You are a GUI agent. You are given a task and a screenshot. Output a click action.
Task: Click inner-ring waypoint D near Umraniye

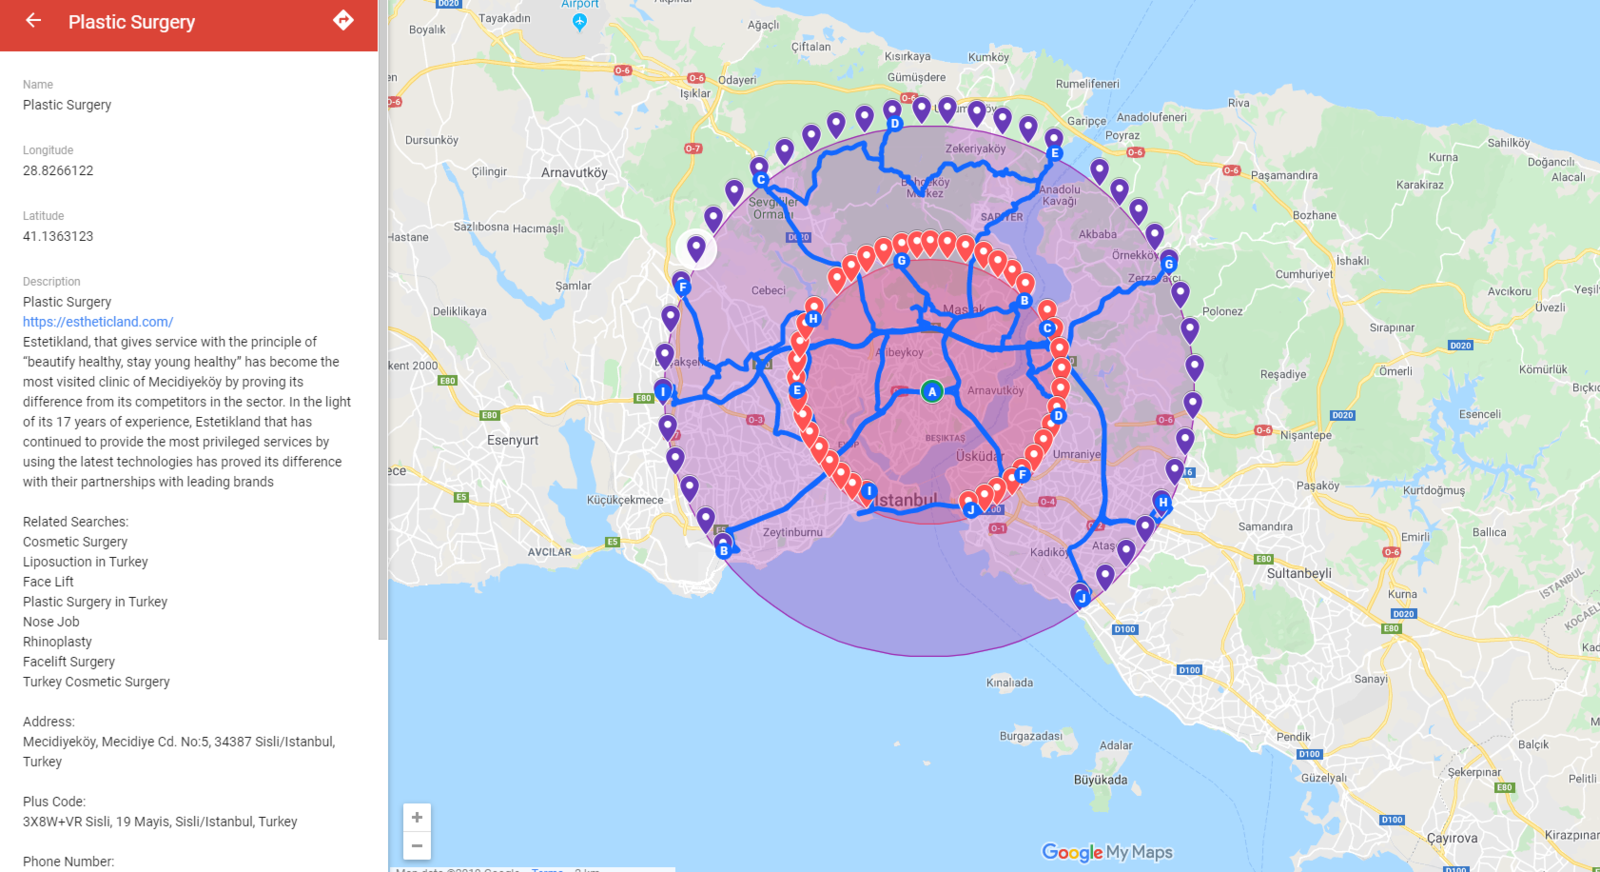click(x=1058, y=416)
